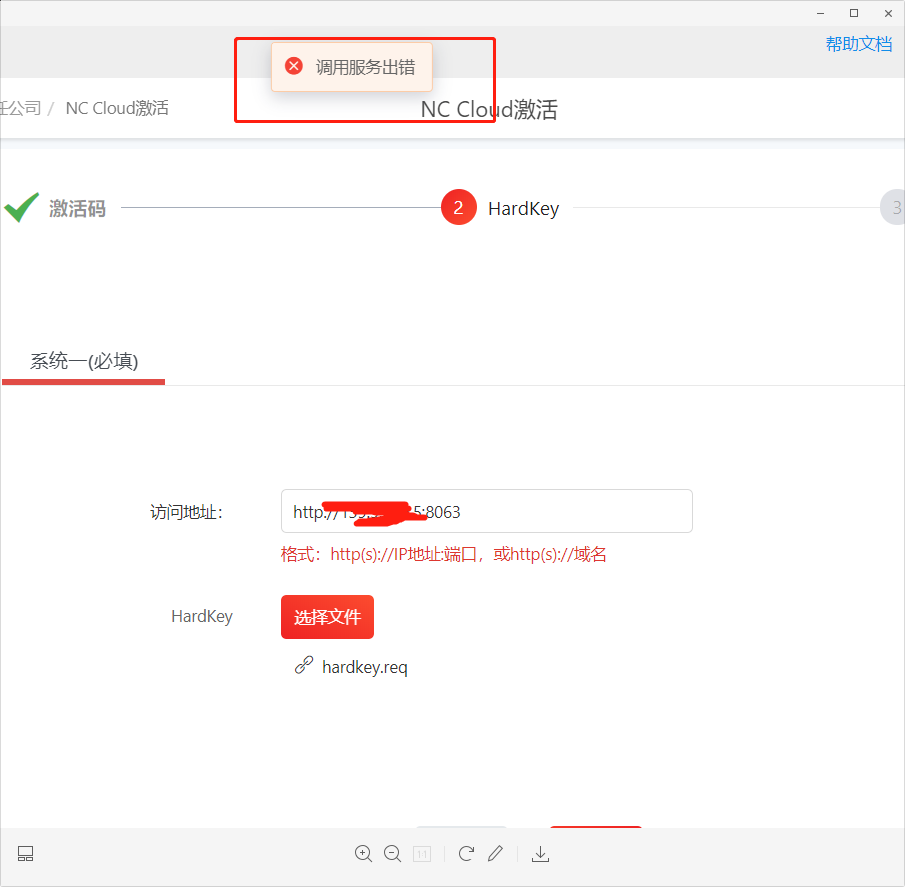The width and height of the screenshot is (905, 887).
Task: Reset image to 1:1 actual size
Action: pos(422,854)
